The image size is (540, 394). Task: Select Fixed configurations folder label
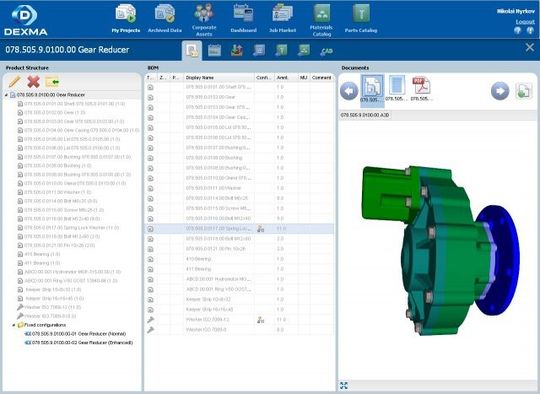[45, 325]
